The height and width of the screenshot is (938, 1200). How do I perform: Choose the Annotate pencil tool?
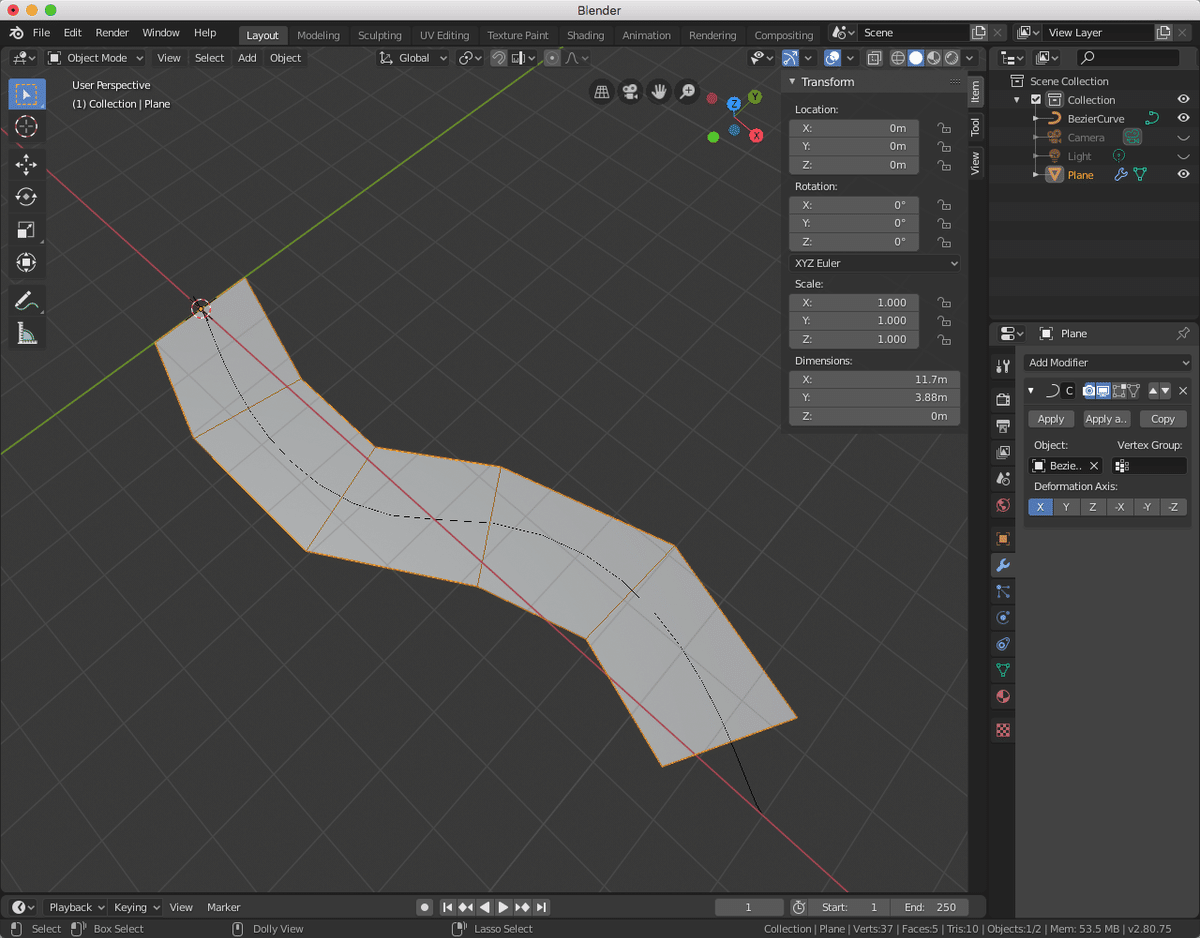coord(27,300)
